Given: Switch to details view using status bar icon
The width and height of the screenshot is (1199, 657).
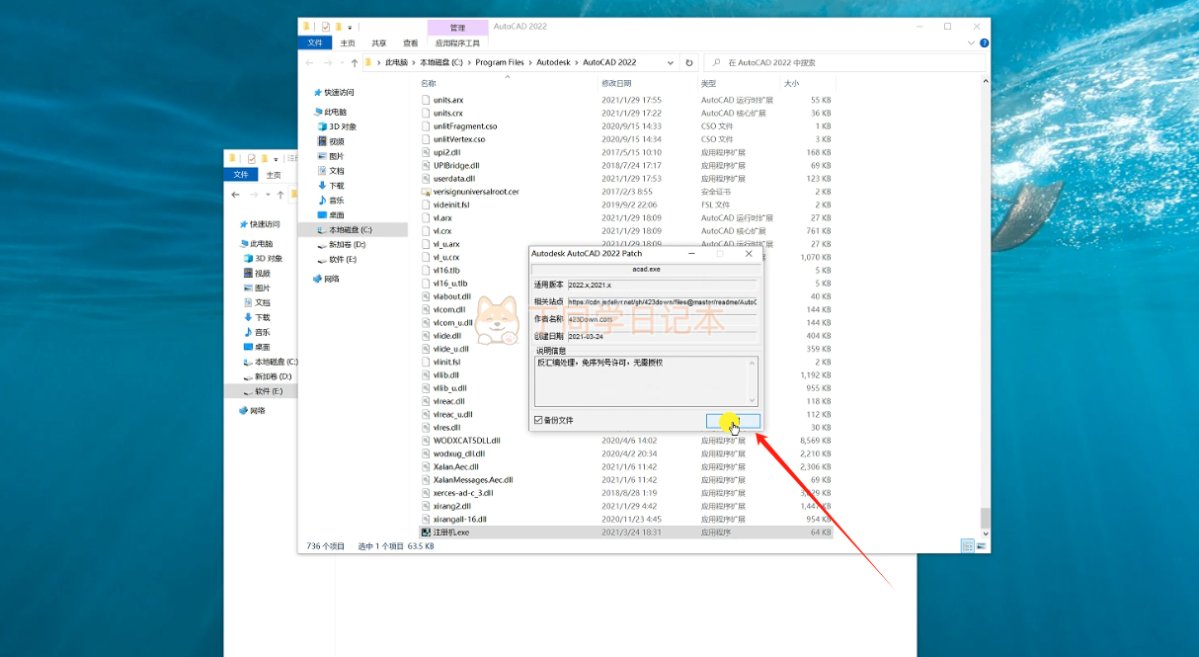Looking at the screenshot, I should (x=967, y=546).
